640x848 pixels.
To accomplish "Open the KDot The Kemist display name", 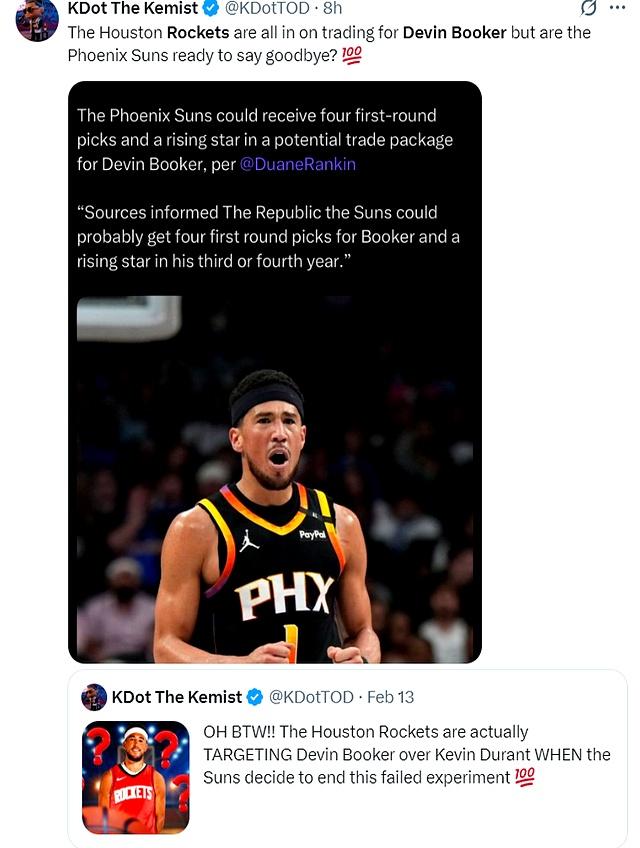I will [130, 9].
